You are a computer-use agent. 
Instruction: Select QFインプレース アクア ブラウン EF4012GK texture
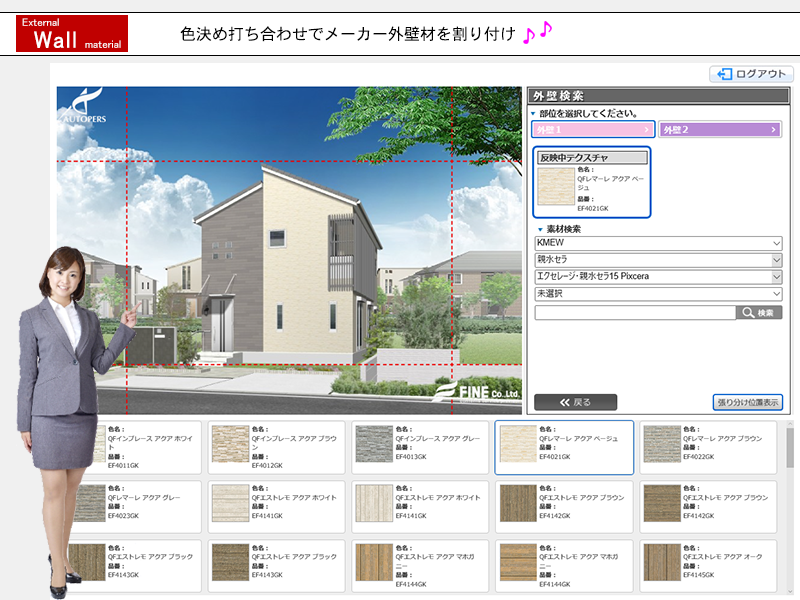click(x=276, y=447)
